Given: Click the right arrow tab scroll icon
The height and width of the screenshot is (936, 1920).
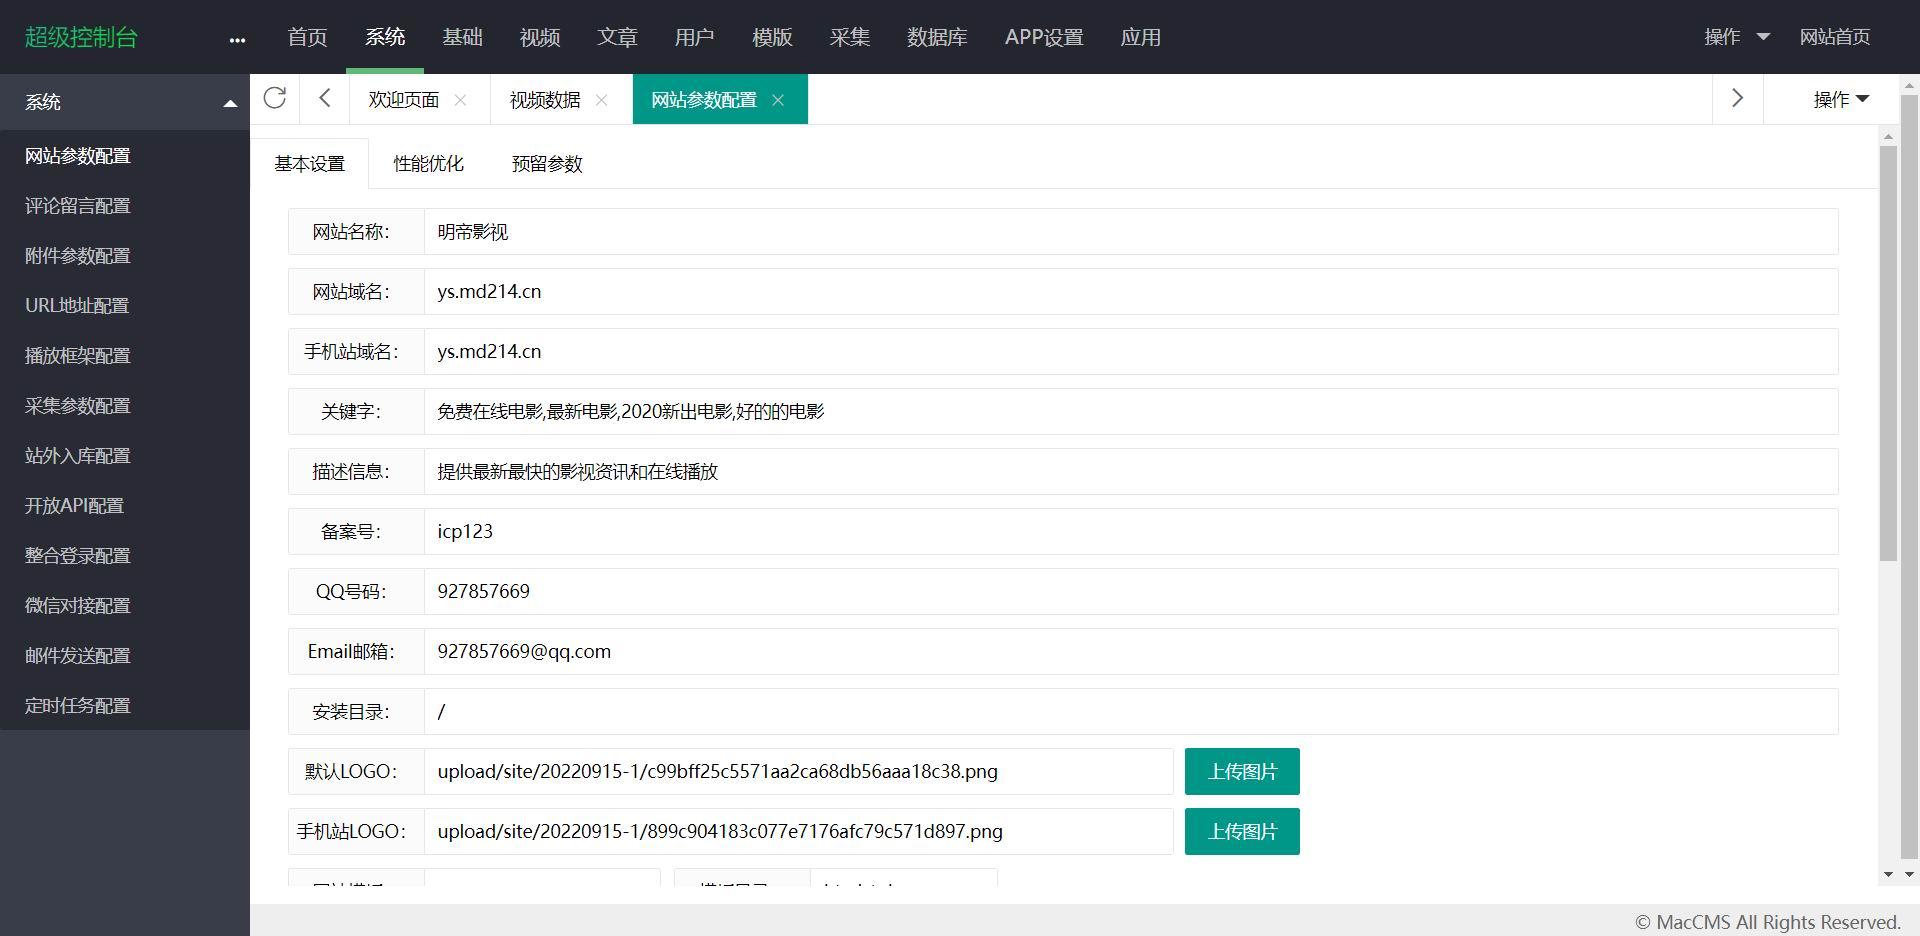Looking at the screenshot, I should 1737,98.
